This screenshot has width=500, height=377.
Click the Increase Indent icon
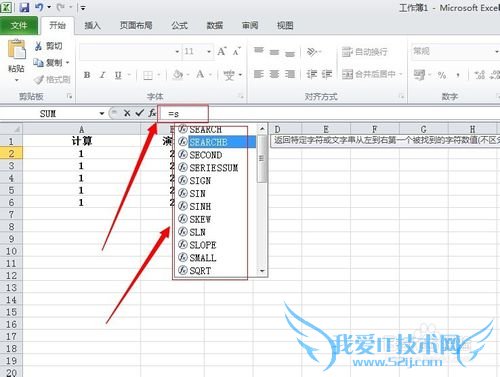327,74
